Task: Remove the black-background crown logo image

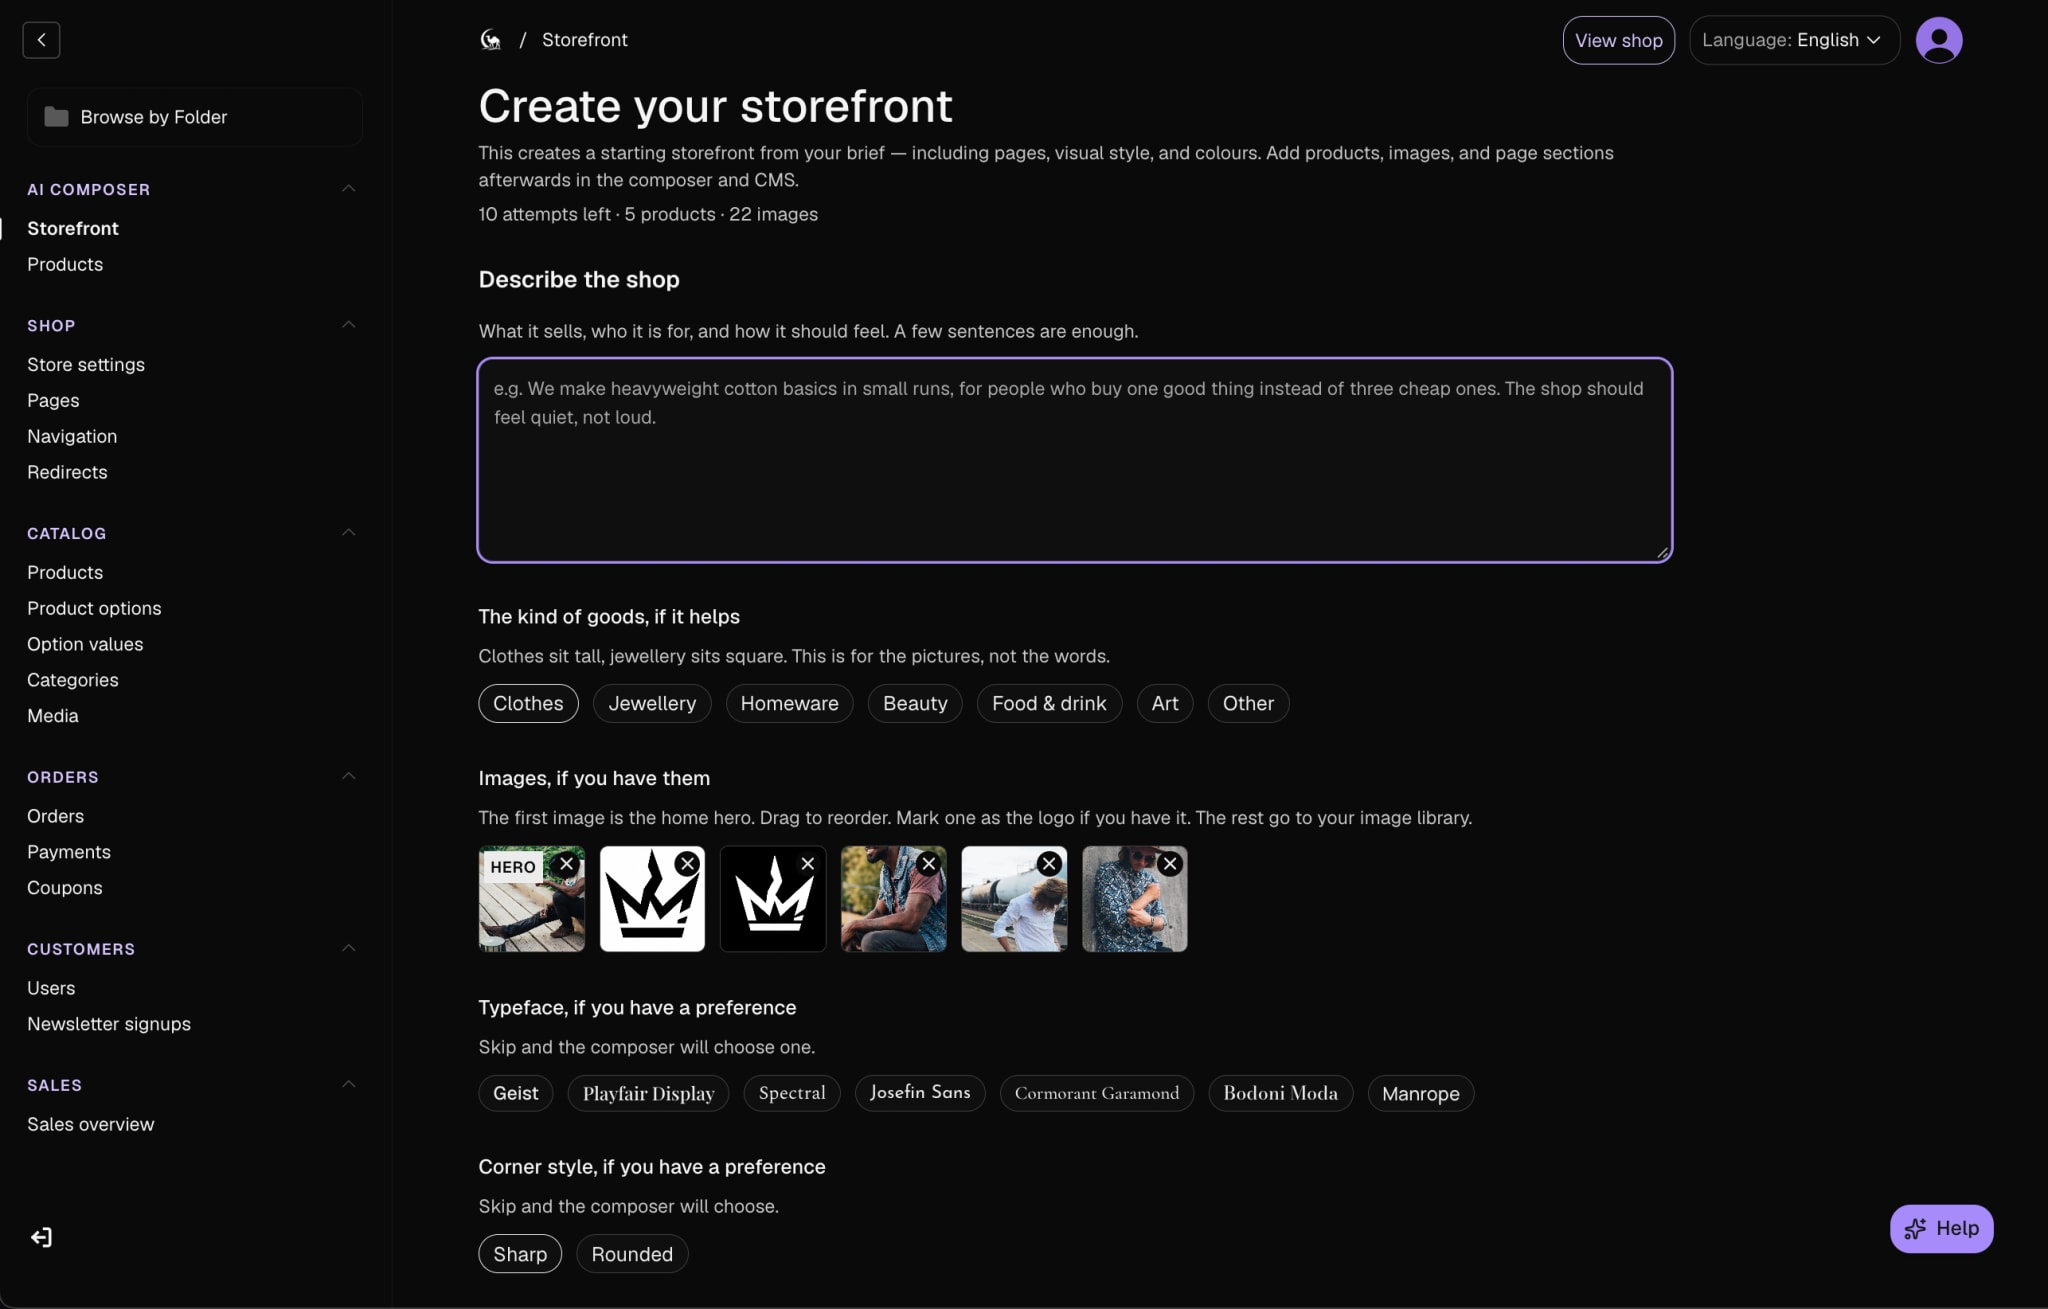Action: coord(808,863)
